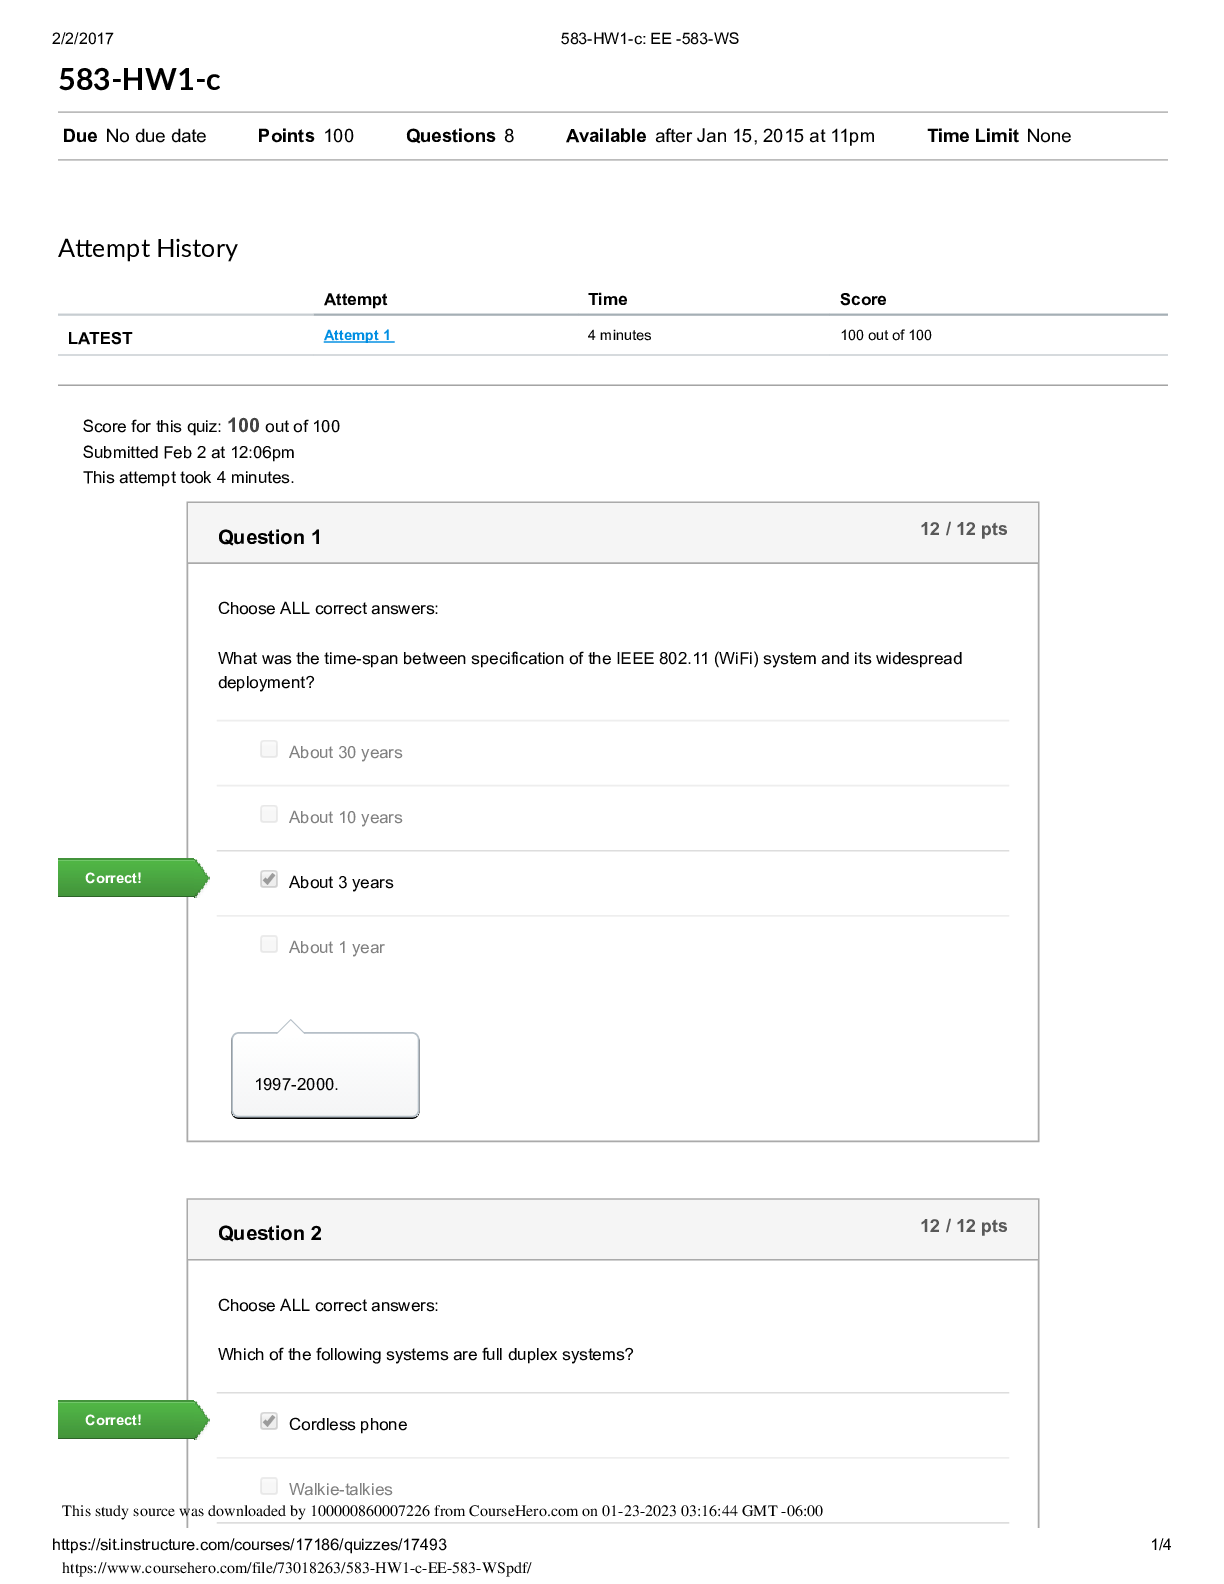Open the Attempt 1 link
Viewport: 1224px width, 1584px height.
tap(358, 336)
